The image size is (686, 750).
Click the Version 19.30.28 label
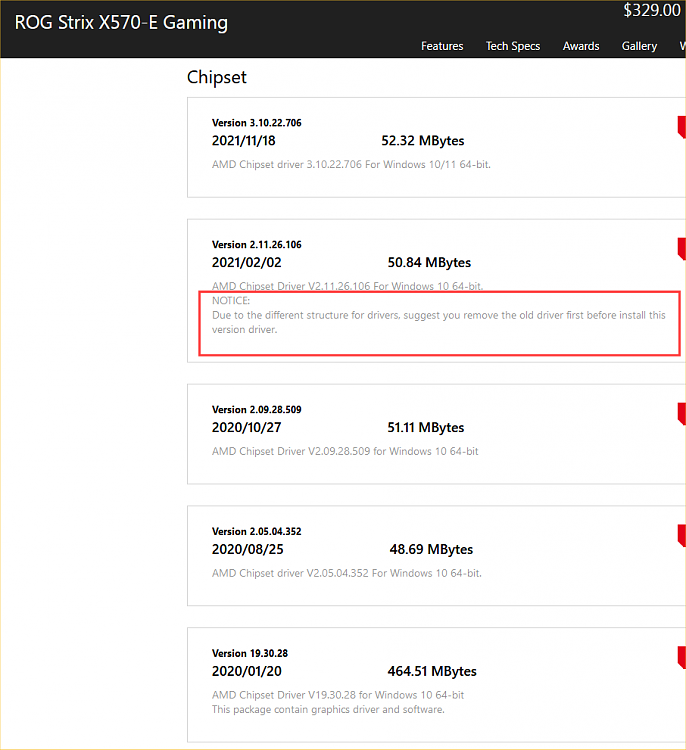click(250, 653)
